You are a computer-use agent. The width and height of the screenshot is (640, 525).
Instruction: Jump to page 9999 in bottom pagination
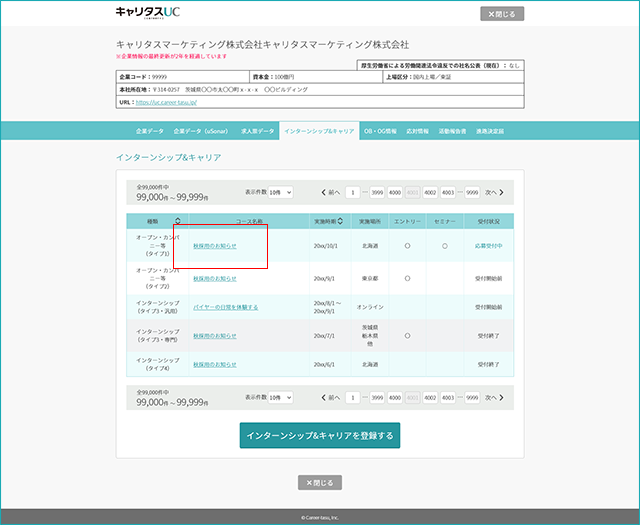click(x=472, y=397)
